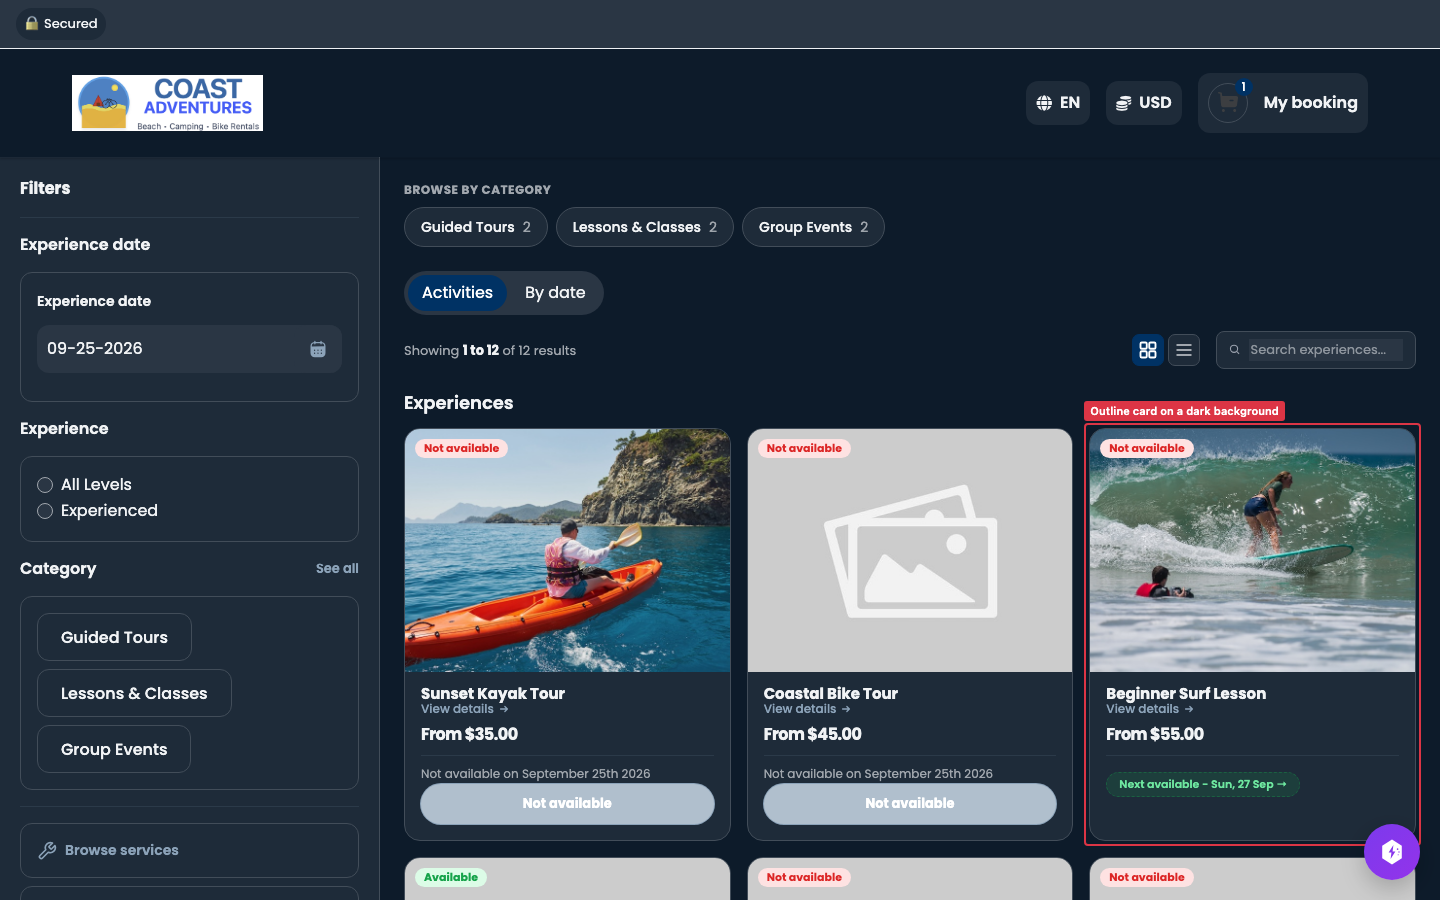This screenshot has height=900, width=1440.
Task: View details of Coastal Bike Tour
Action: 808,709
